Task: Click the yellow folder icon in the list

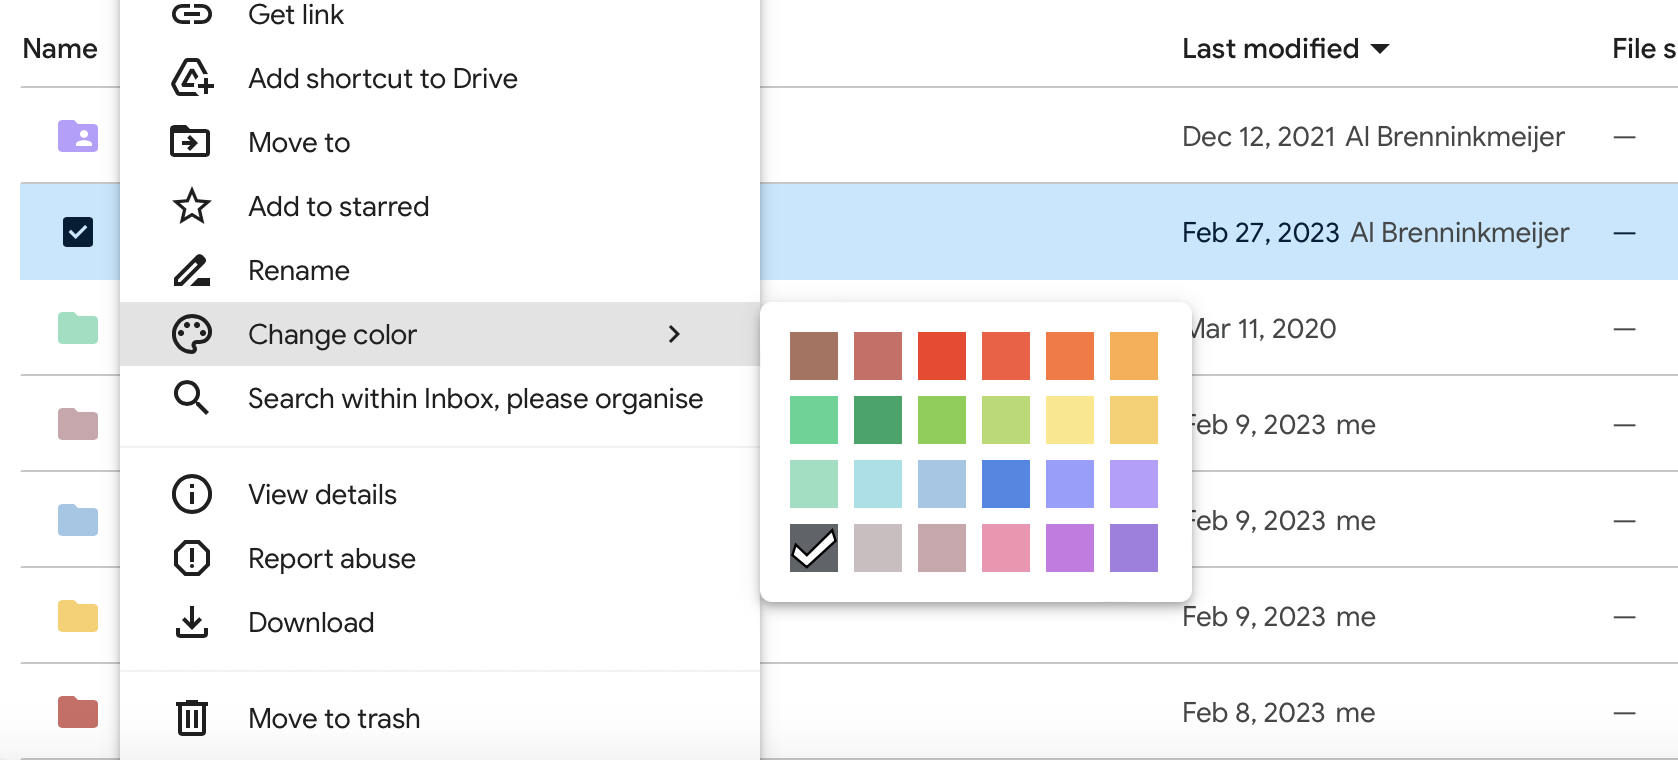Action: point(77,616)
